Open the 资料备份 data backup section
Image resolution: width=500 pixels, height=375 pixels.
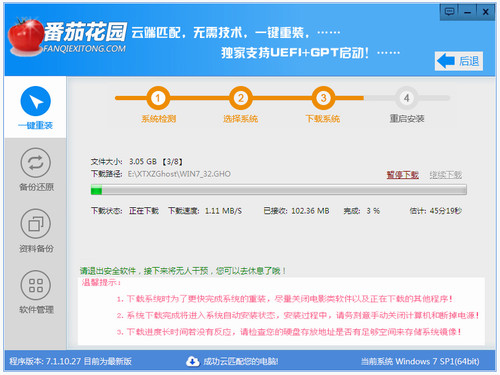36,231
